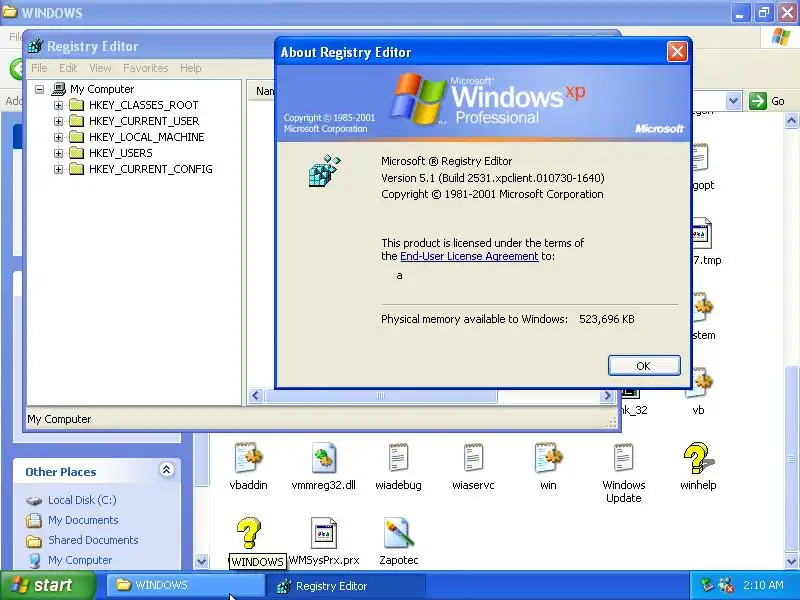Click OK in About Registry Editor dialog
Image resolution: width=800 pixels, height=600 pixels.
pyautogui.click(x=644, y=366)
